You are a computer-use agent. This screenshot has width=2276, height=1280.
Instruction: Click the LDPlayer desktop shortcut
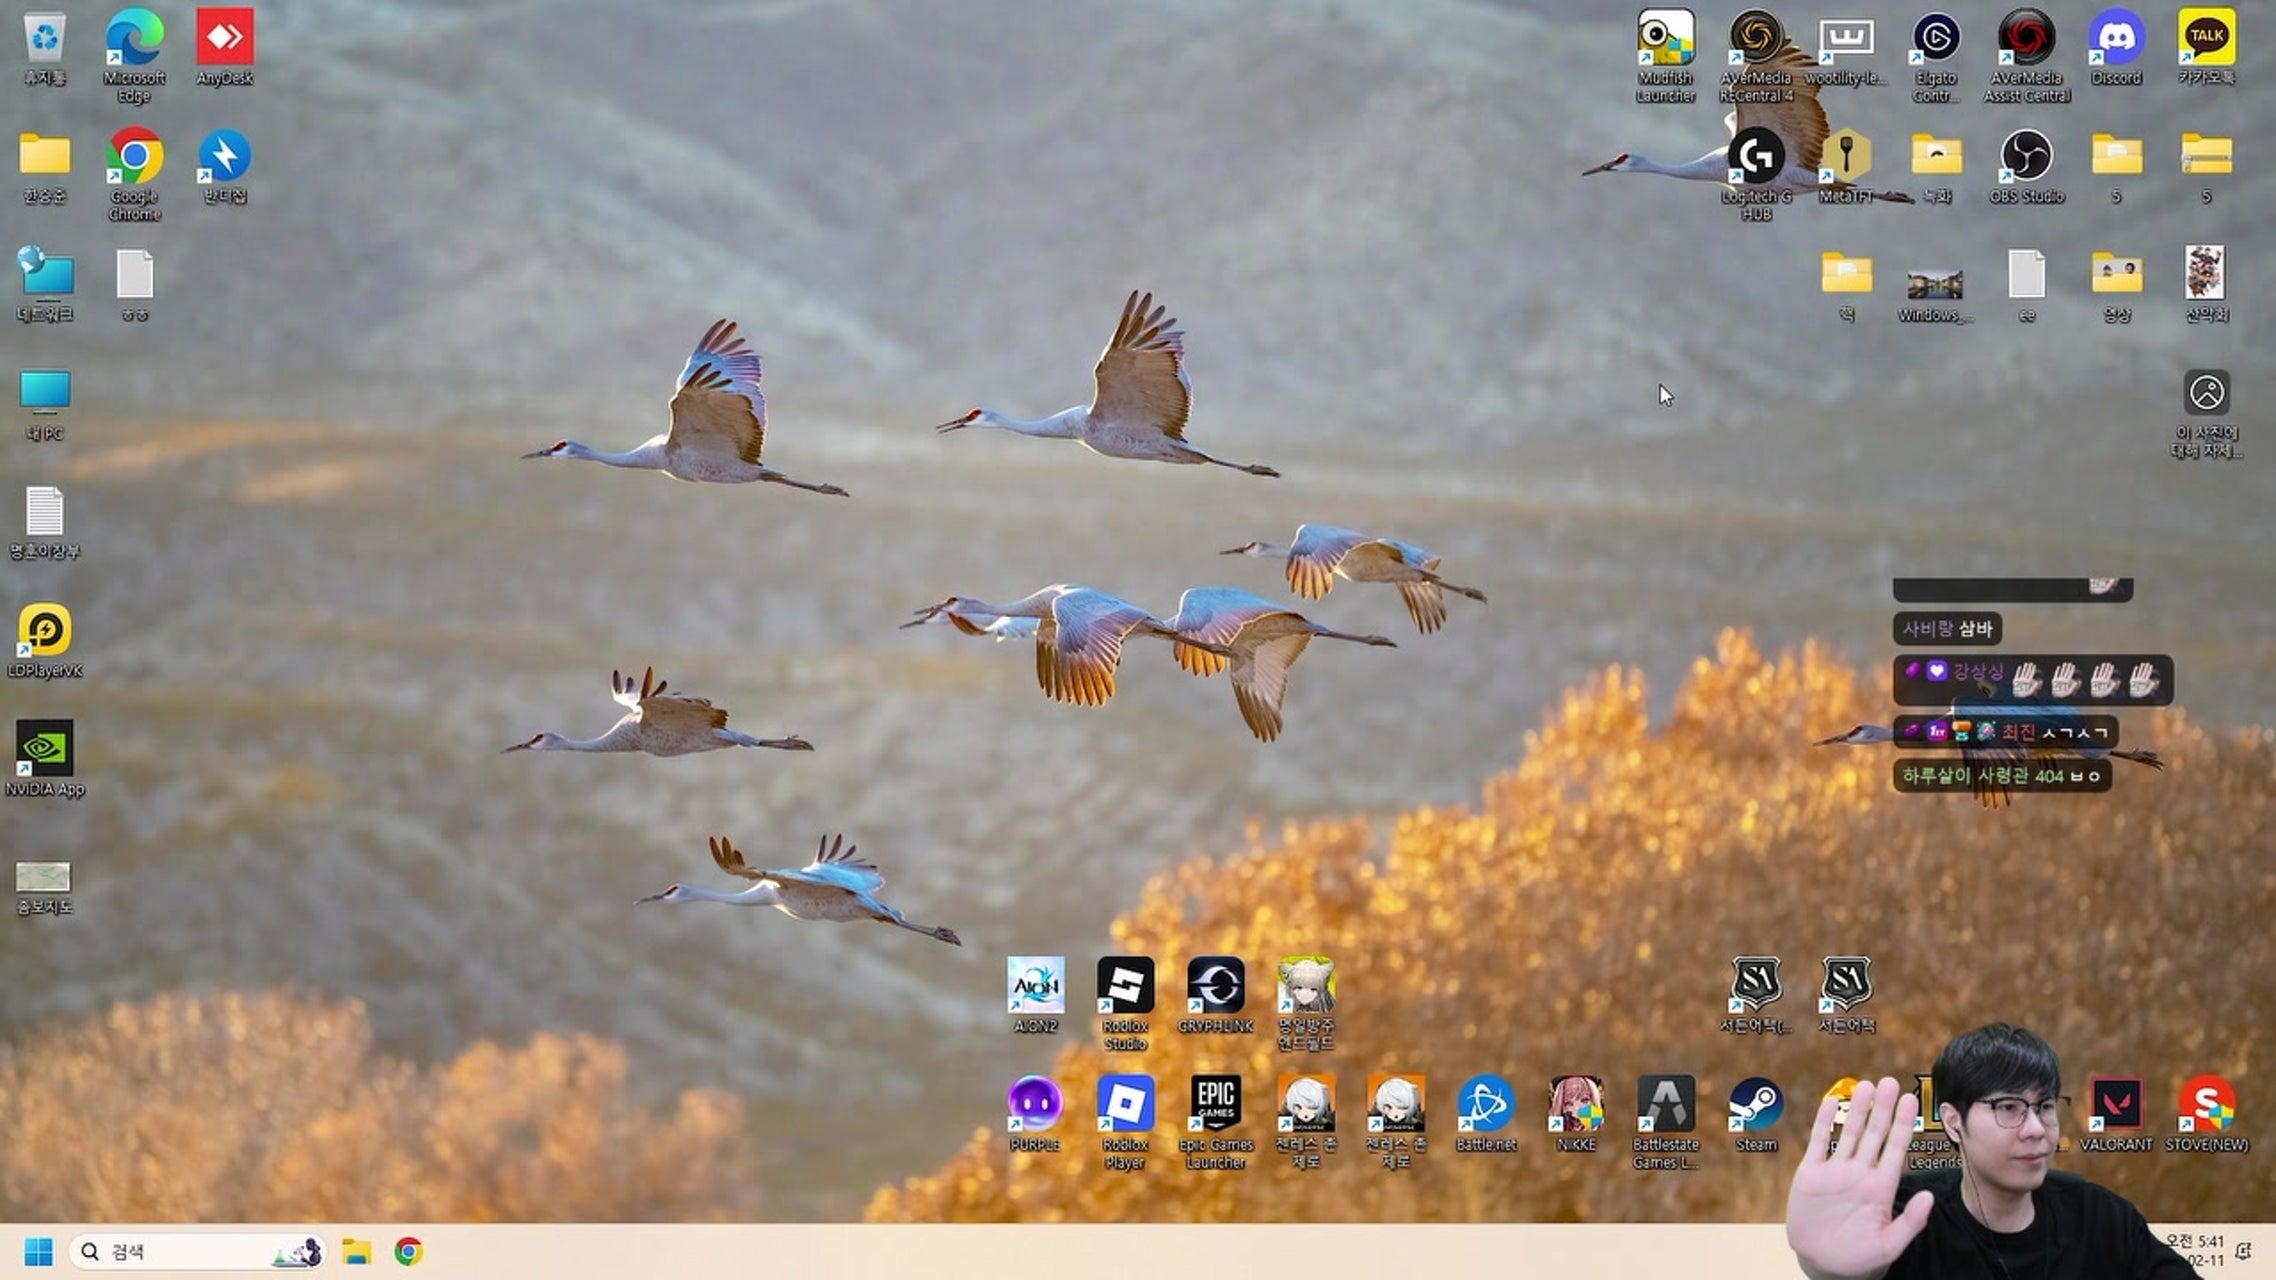click(x=44, y=632)
